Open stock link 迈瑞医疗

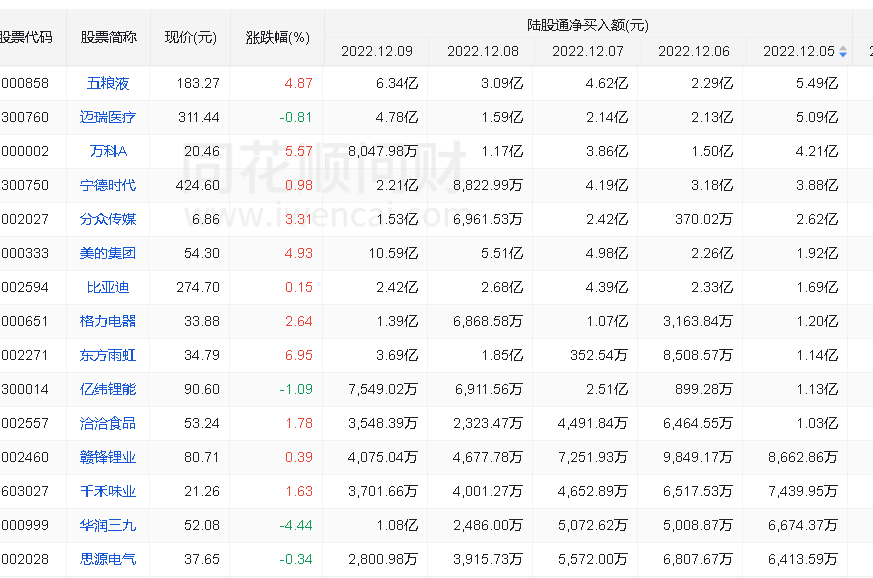[108, 117]
